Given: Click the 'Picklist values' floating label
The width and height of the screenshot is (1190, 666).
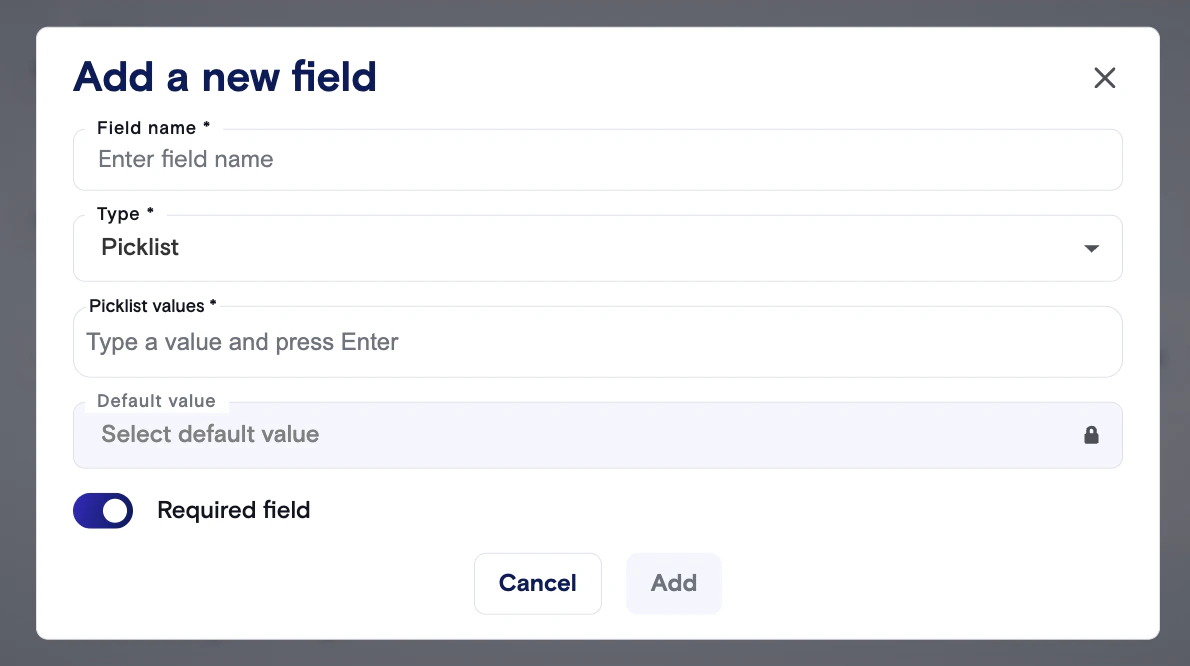Looking at the screenshot, I should [146, 306].
